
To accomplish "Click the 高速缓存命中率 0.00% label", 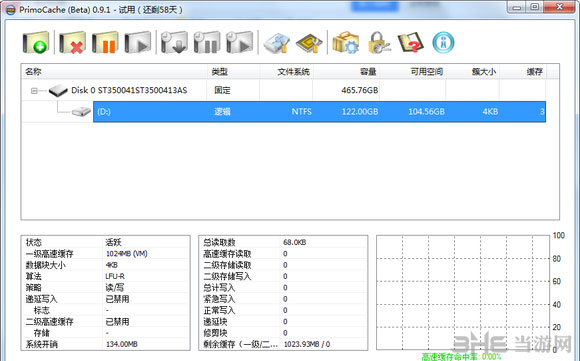I will click(461, 357).
